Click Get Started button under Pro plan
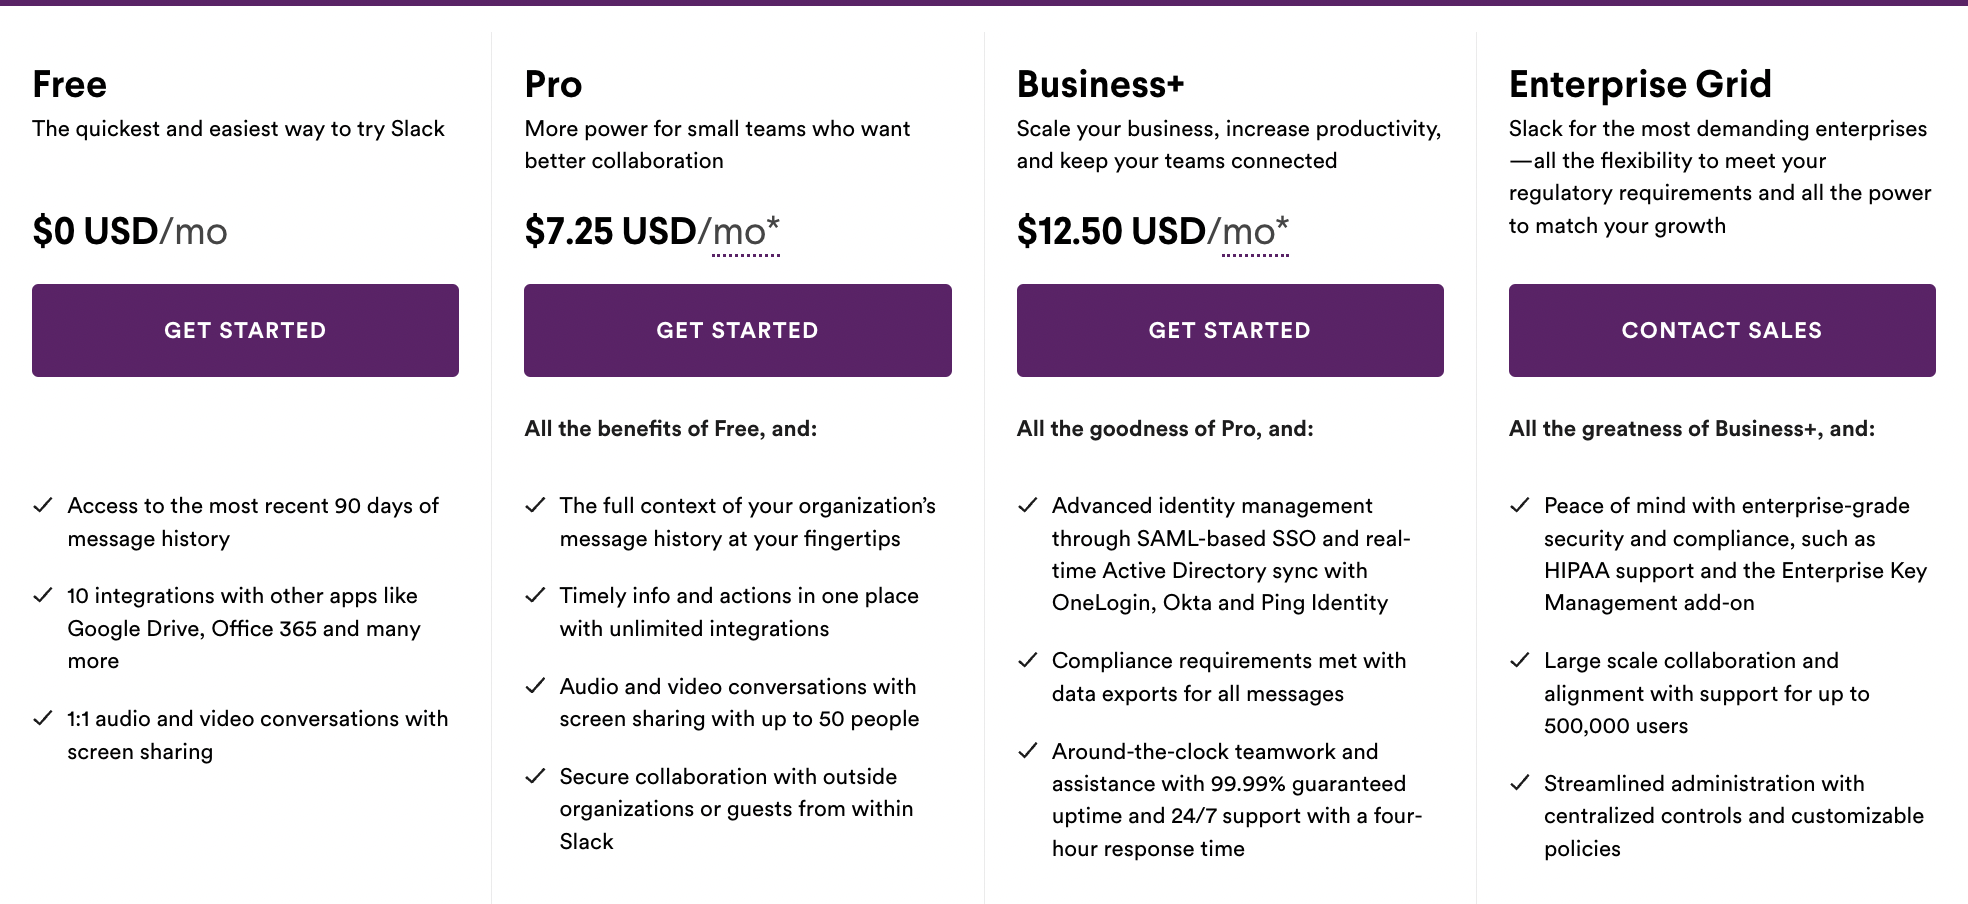This screenshot has width=1968, height=904. (737, 330)
